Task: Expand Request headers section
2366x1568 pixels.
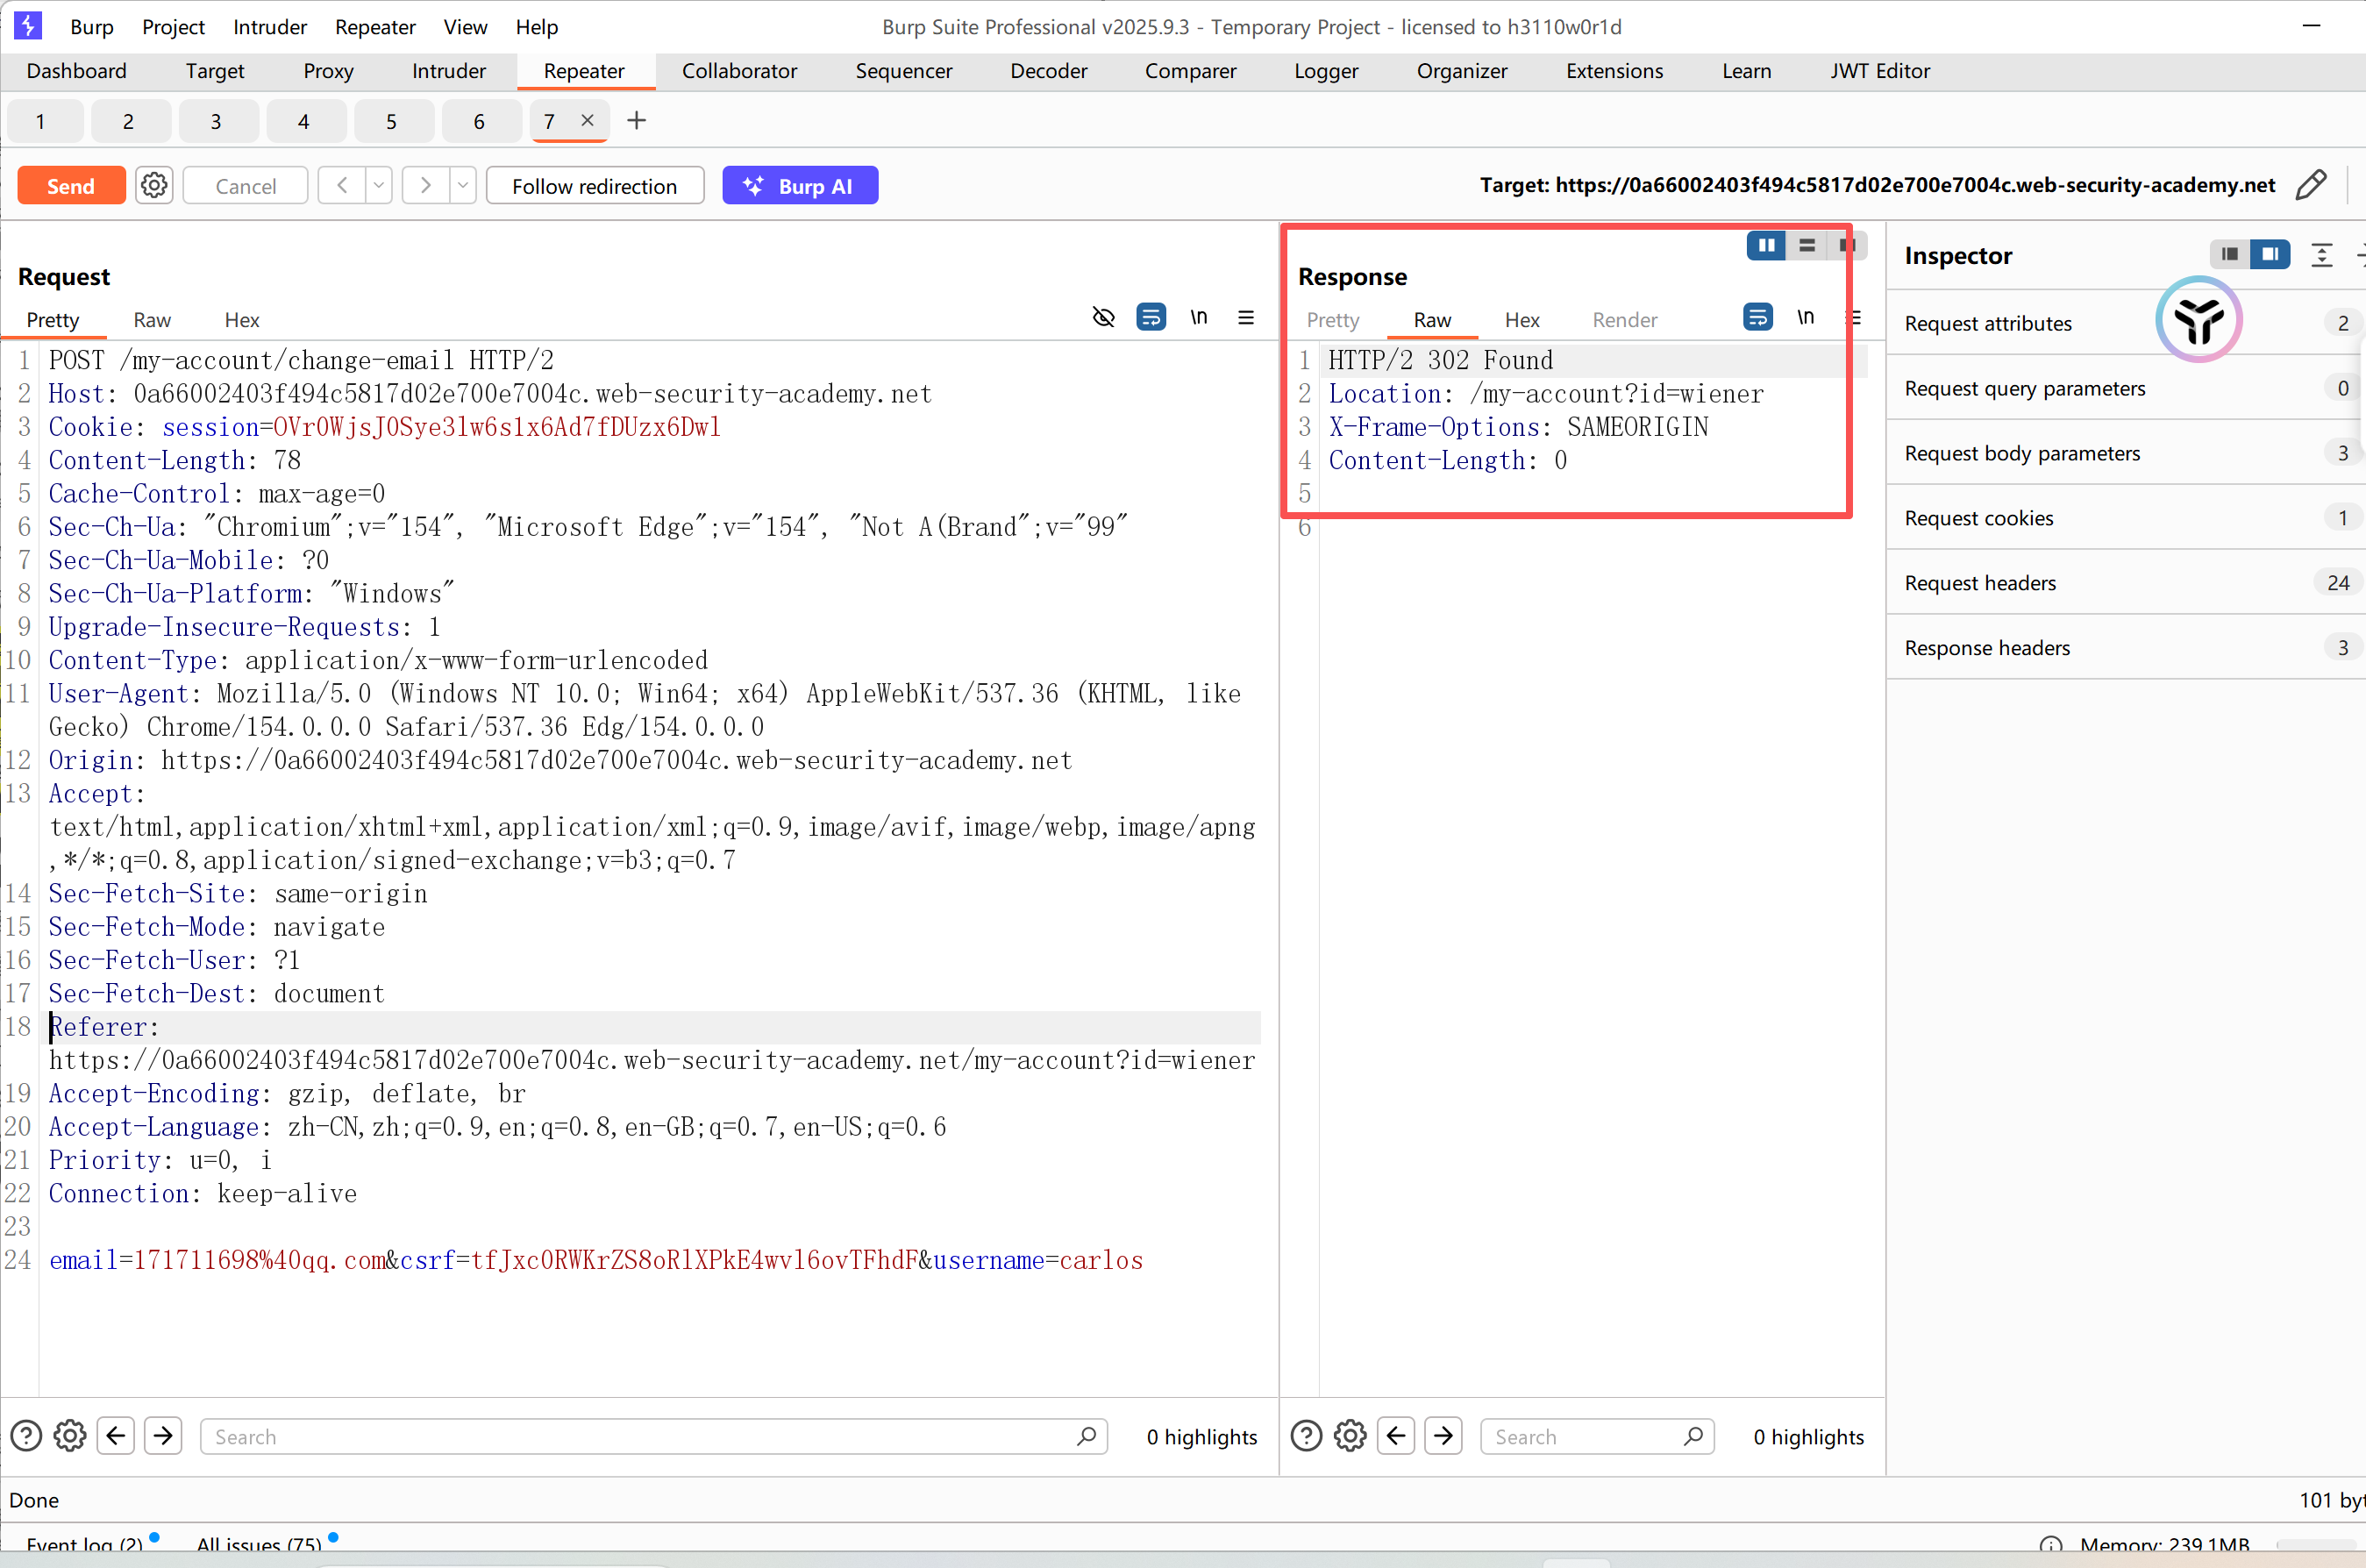Action: (2125, 583)
